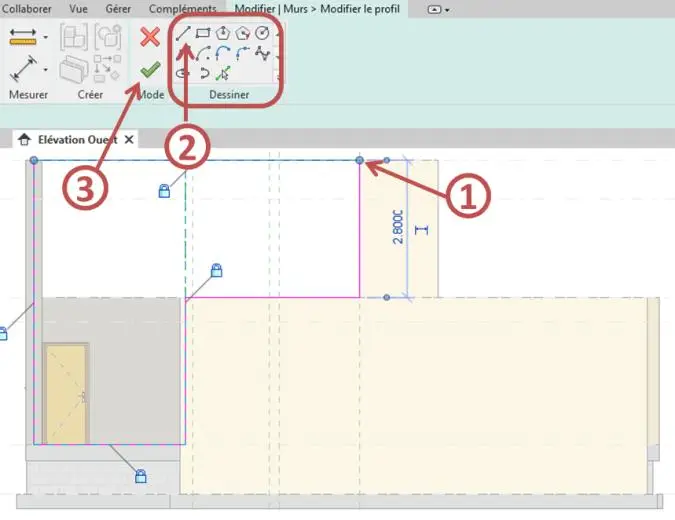Toggle the padlock on the top profile line
Screen dimensions: 675x520
click(x=164, y=191)
